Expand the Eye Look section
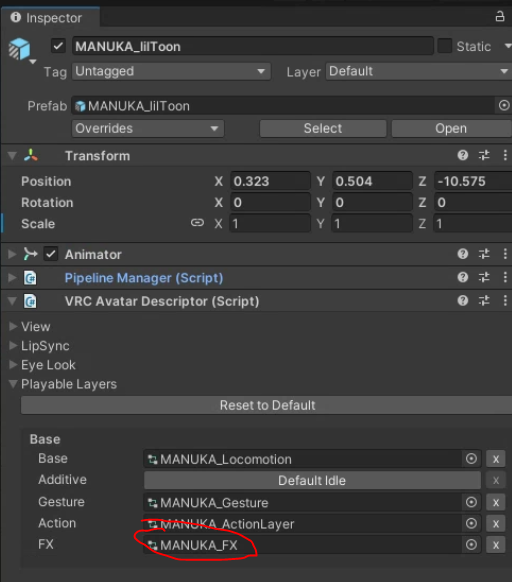512x582 pixels. coord(13,364)
